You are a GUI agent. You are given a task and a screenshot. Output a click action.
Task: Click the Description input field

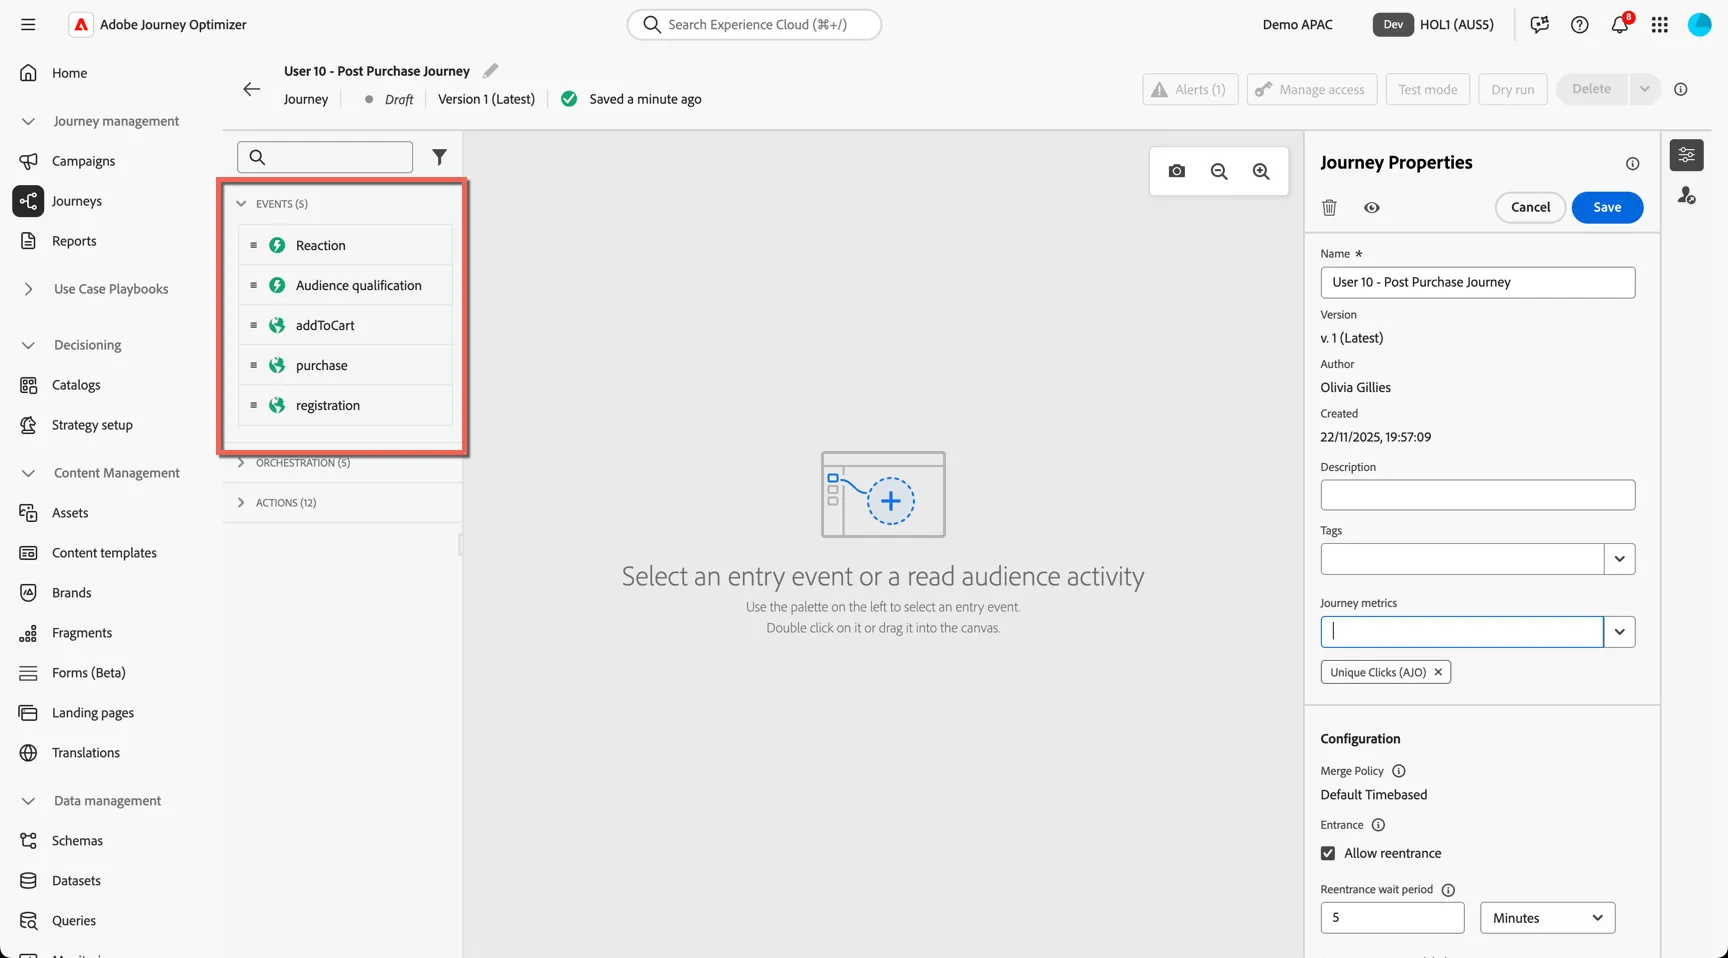pyautogui.click(x=1477, y=495)
